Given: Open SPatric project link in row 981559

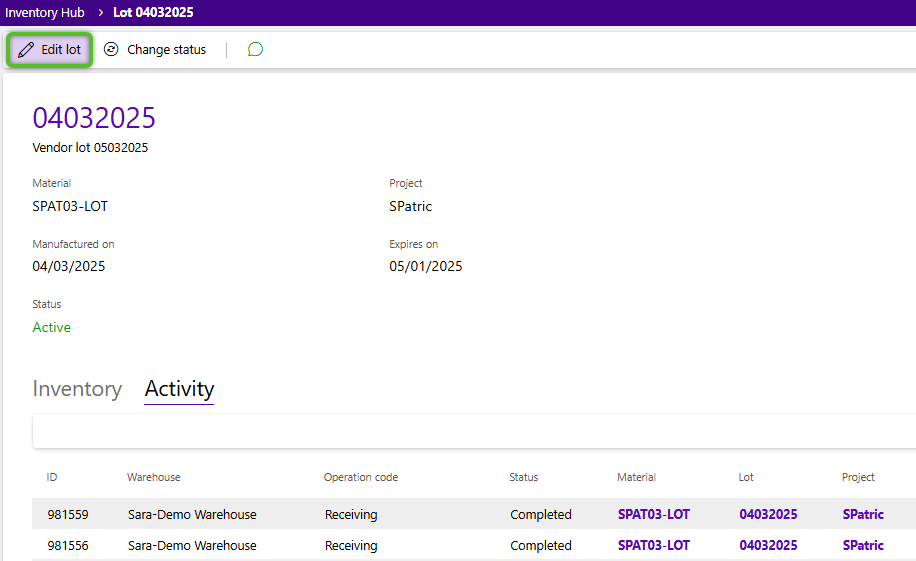Looking at the screenshot, I should tap(863, 515).
